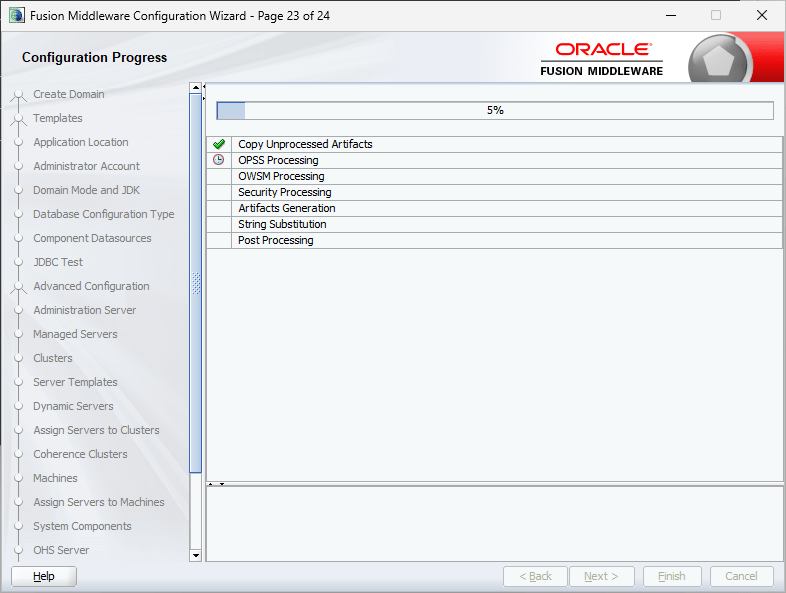Screen dimensions: 786x593
Task: Click the Advanced Configuration step node icon
Action: coord(19,288)
